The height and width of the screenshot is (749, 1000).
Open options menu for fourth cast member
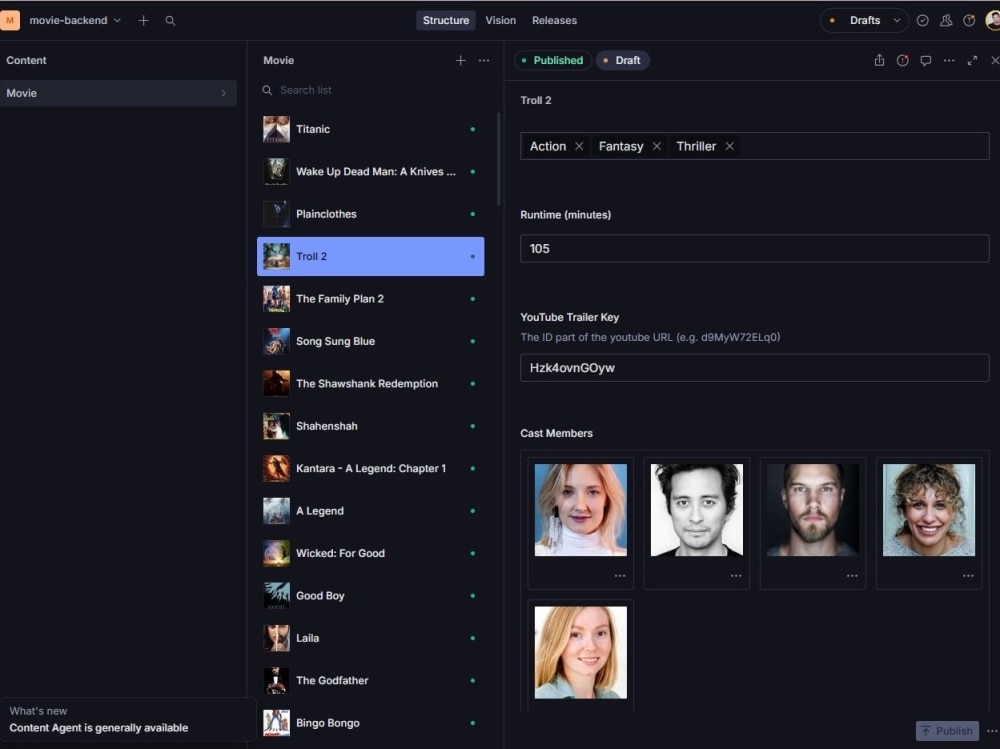click(968, 575)
